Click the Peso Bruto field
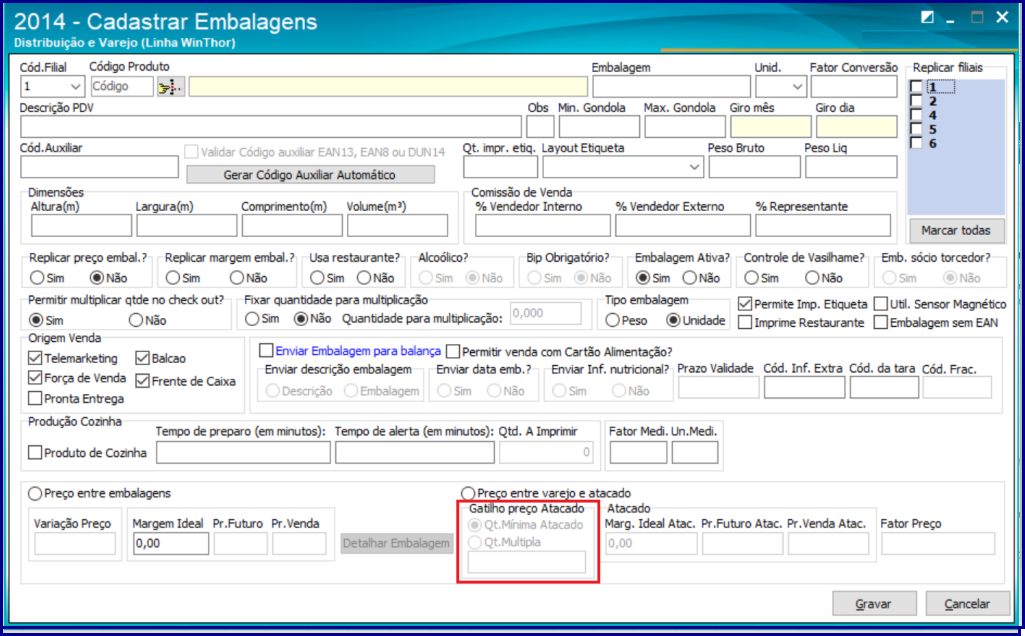Image resolution: width=1025 pixels, height=636 pixels. [x=754, y=167]
